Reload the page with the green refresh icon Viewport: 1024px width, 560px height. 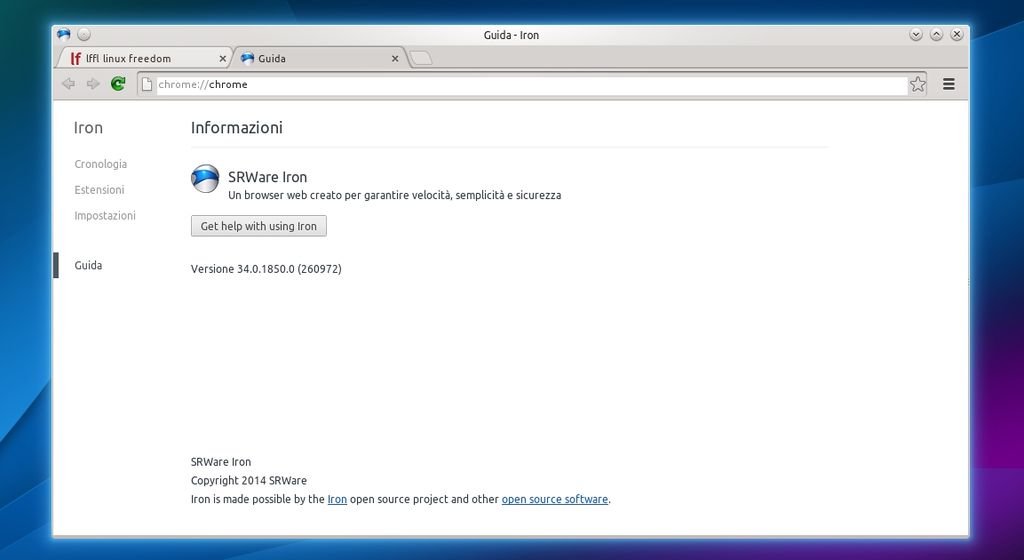118,84
